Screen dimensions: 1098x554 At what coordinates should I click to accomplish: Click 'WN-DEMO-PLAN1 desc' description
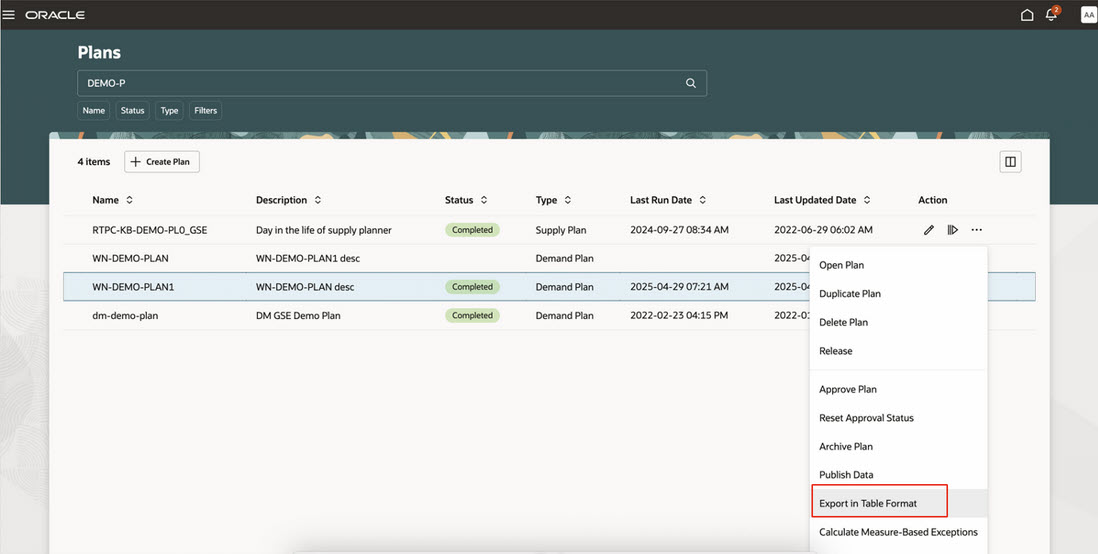pyautogui.click(x=308, y=258)
